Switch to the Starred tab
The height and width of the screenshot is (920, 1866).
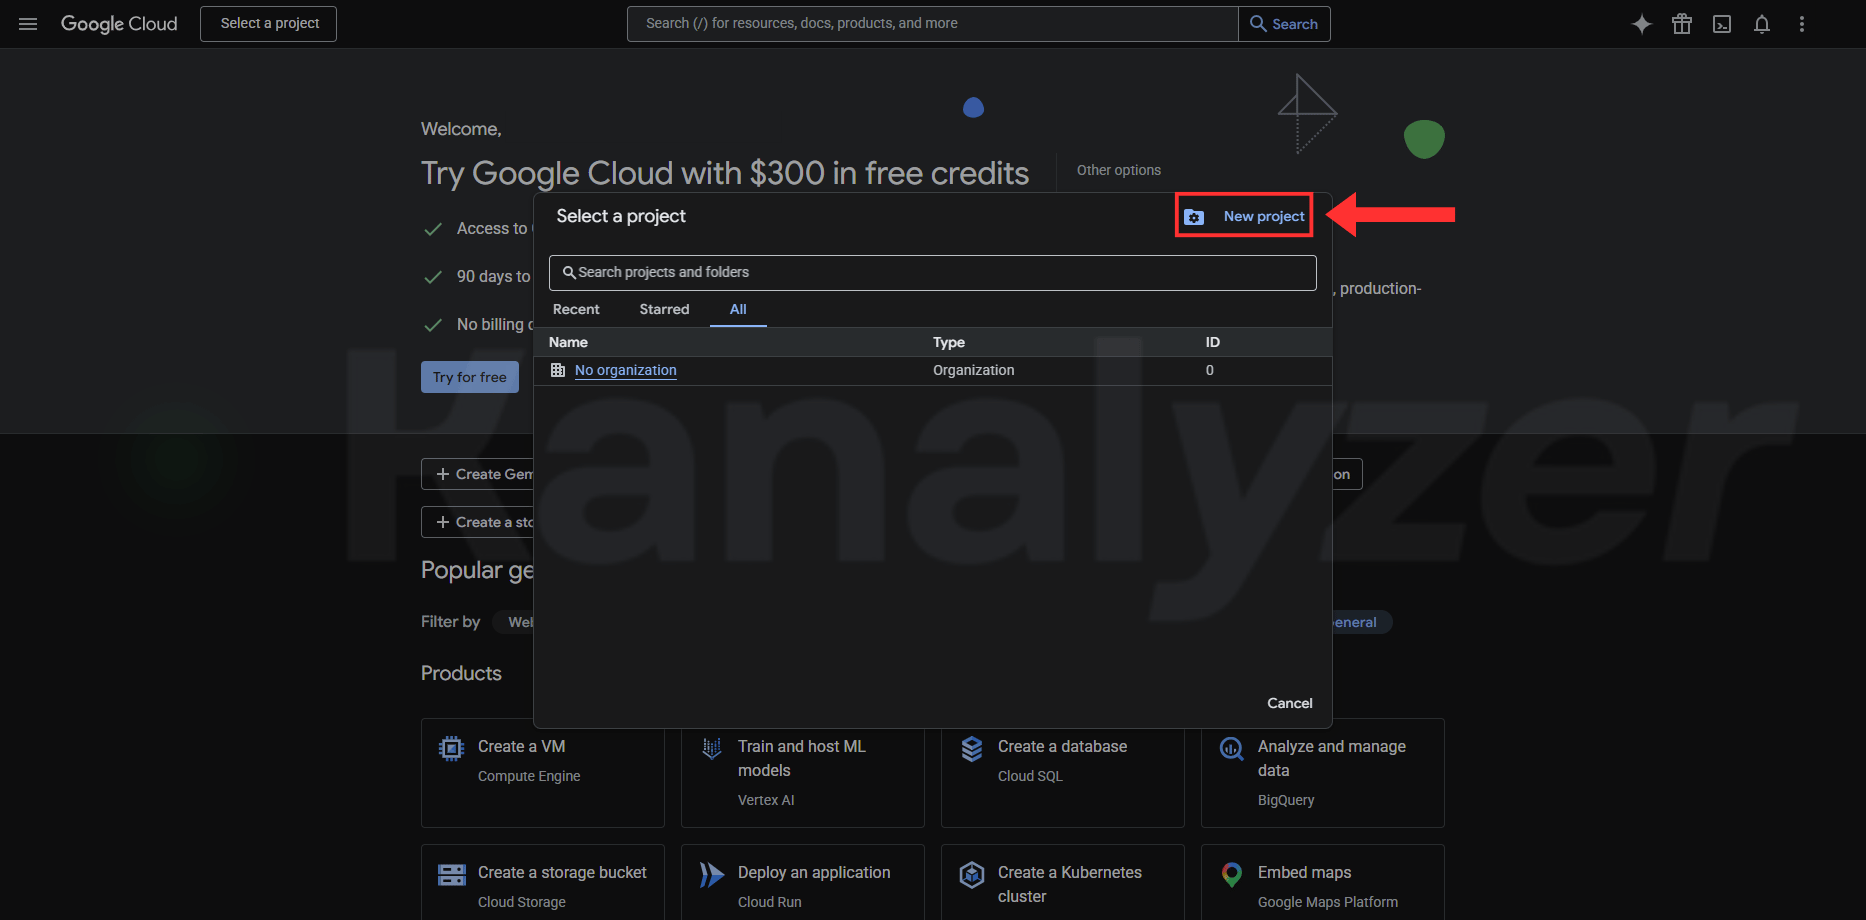[x=664, y=310]
